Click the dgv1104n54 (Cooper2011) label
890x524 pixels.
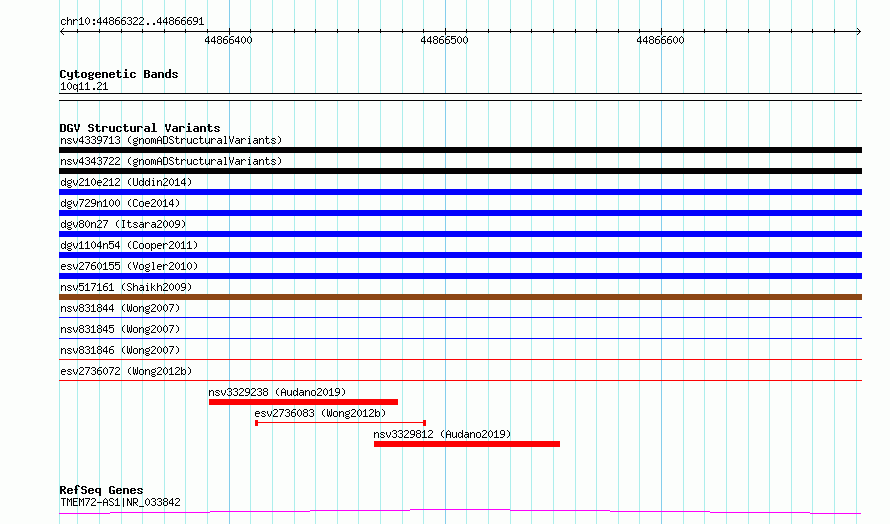coord(129,245)
